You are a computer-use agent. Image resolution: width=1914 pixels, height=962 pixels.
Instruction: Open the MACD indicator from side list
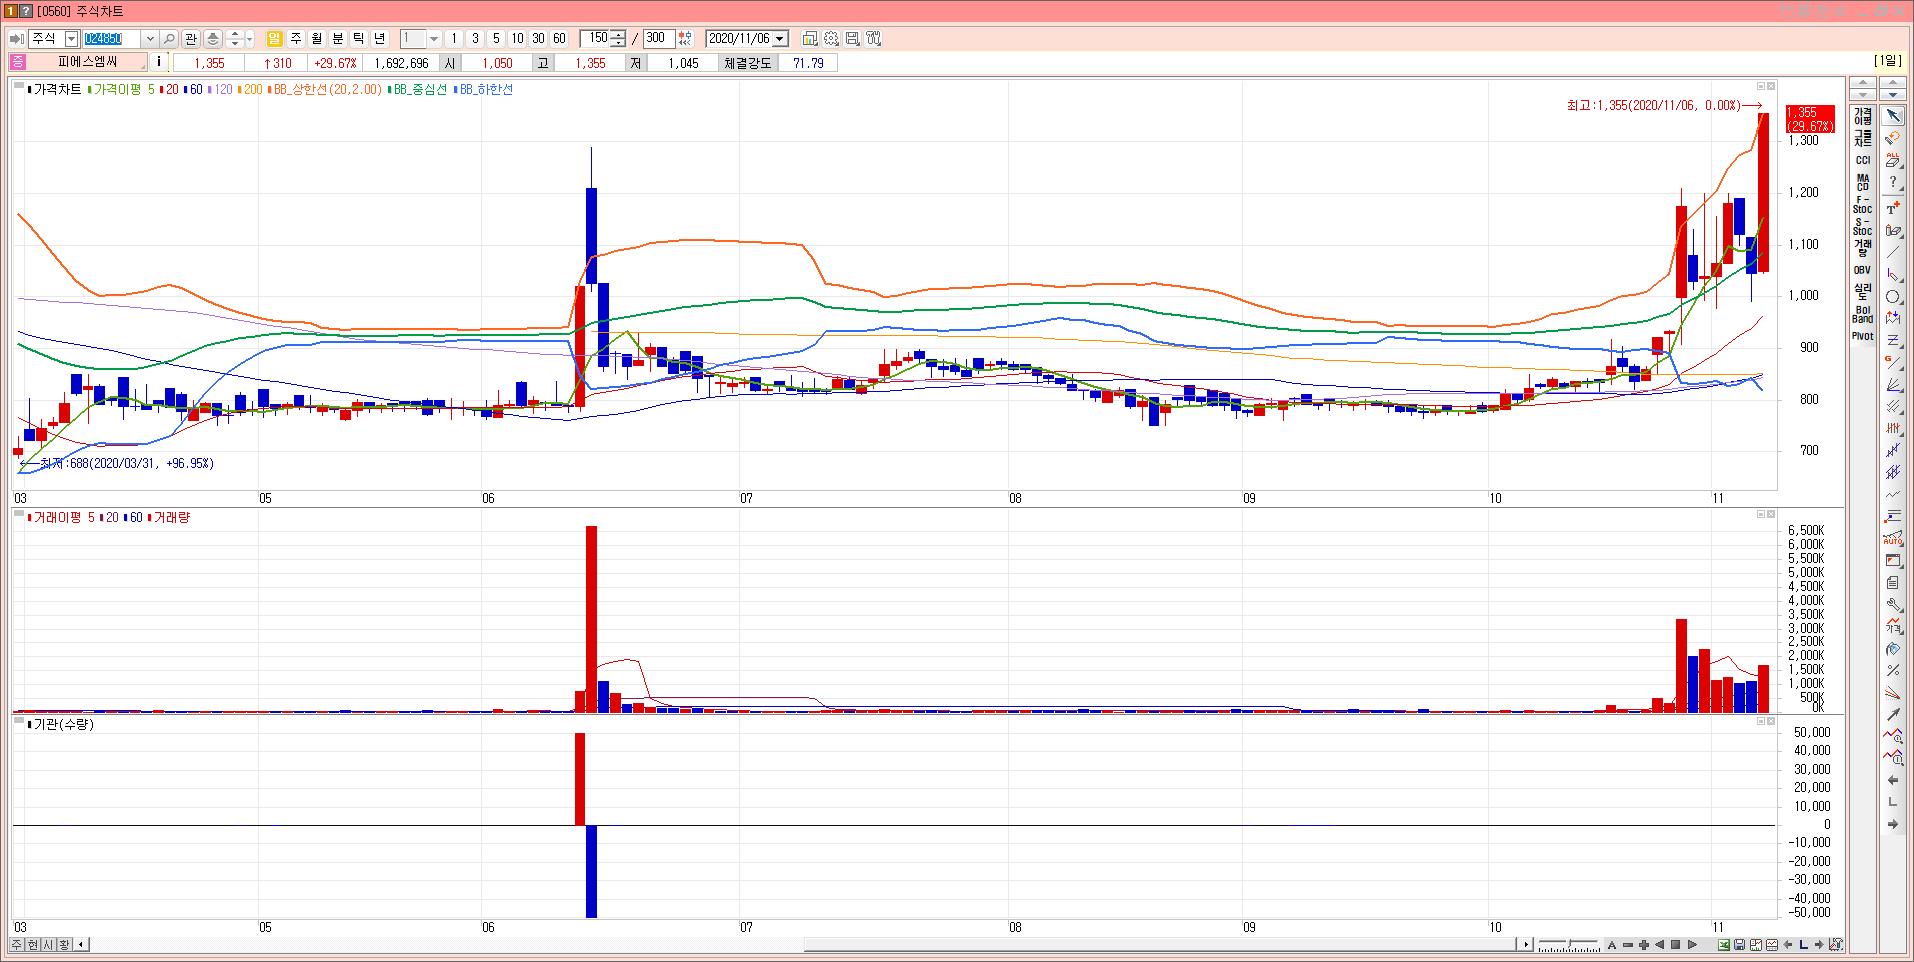[1862, 182]
